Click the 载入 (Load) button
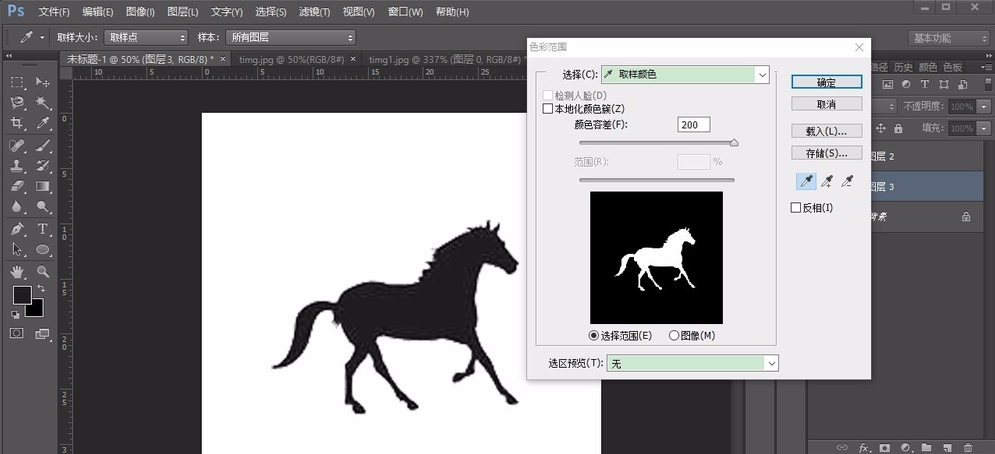Image resolution: width=995 pixels, height=454 pixels. coord(826,131)
